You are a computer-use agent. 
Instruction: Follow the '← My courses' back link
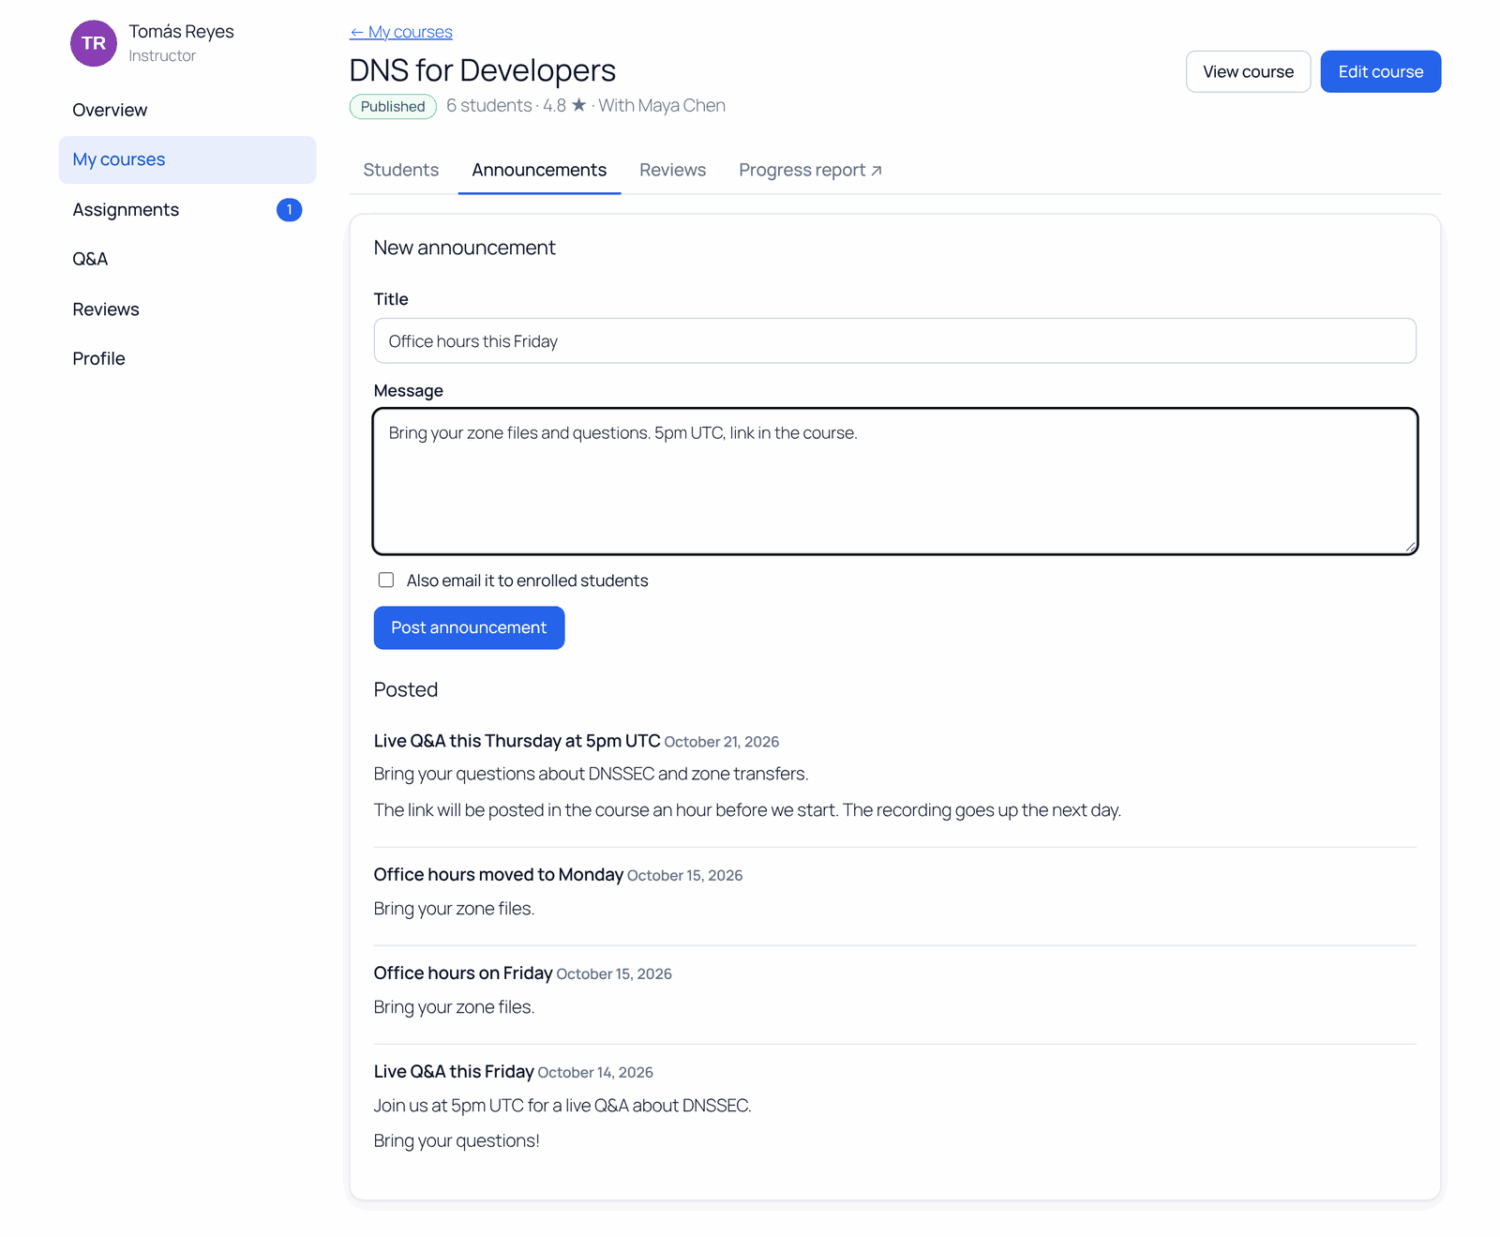401,32
